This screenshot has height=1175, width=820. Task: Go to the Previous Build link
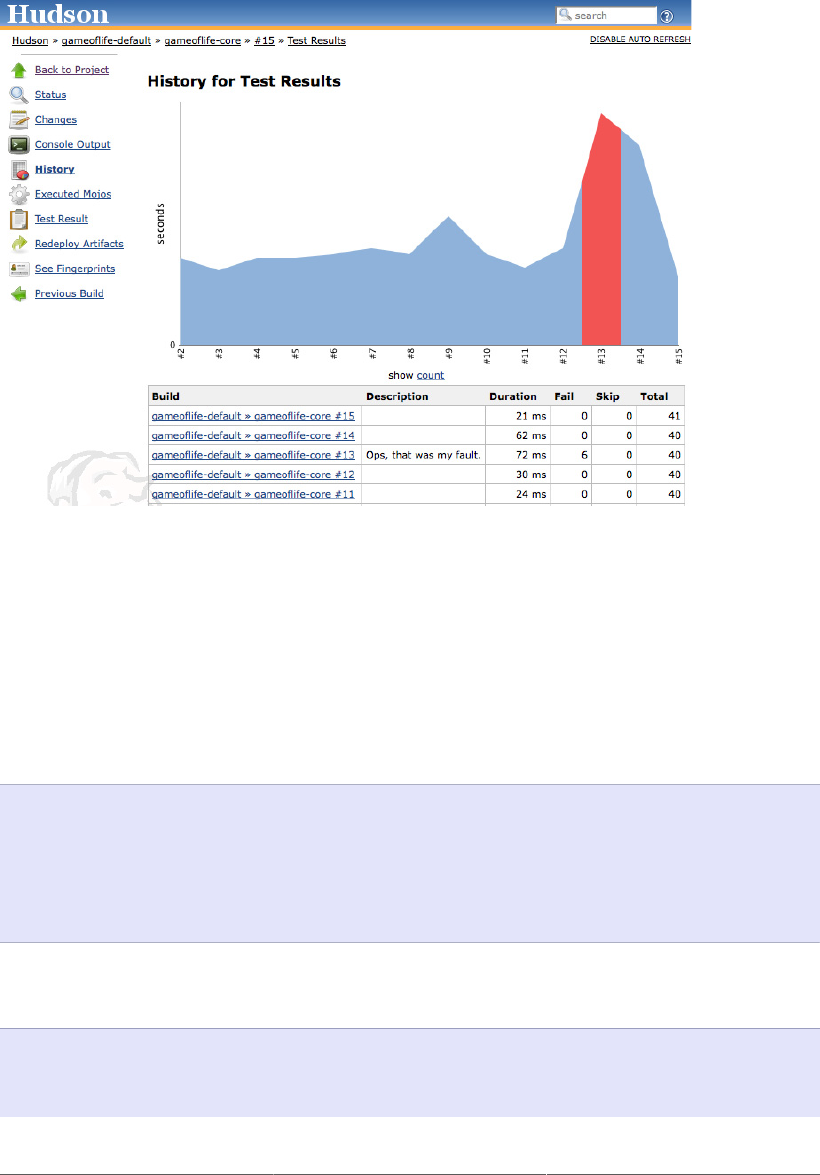(x=69, y=294)
